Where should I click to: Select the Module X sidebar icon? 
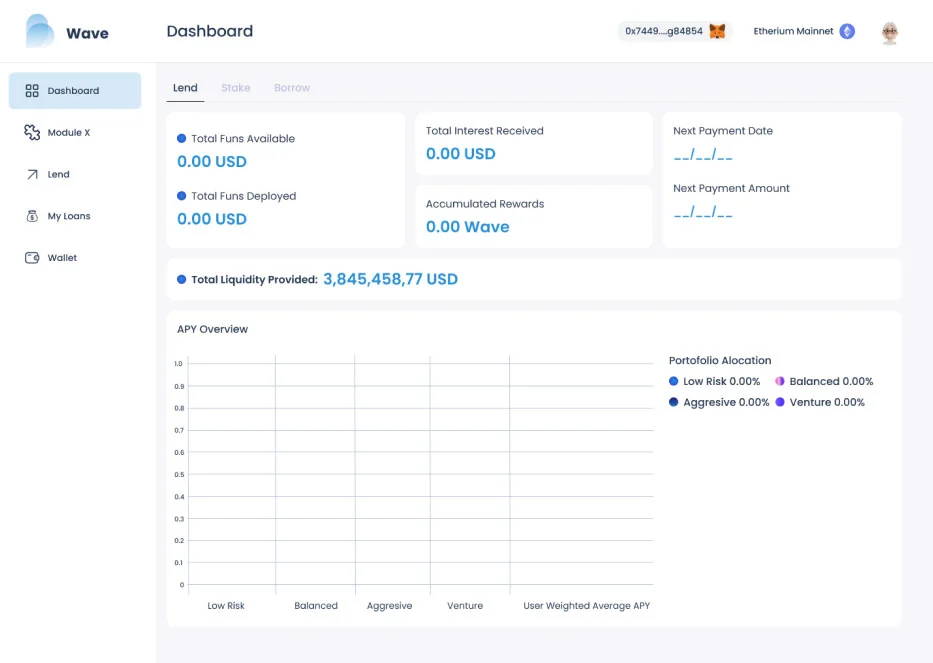tap(29, 132)
